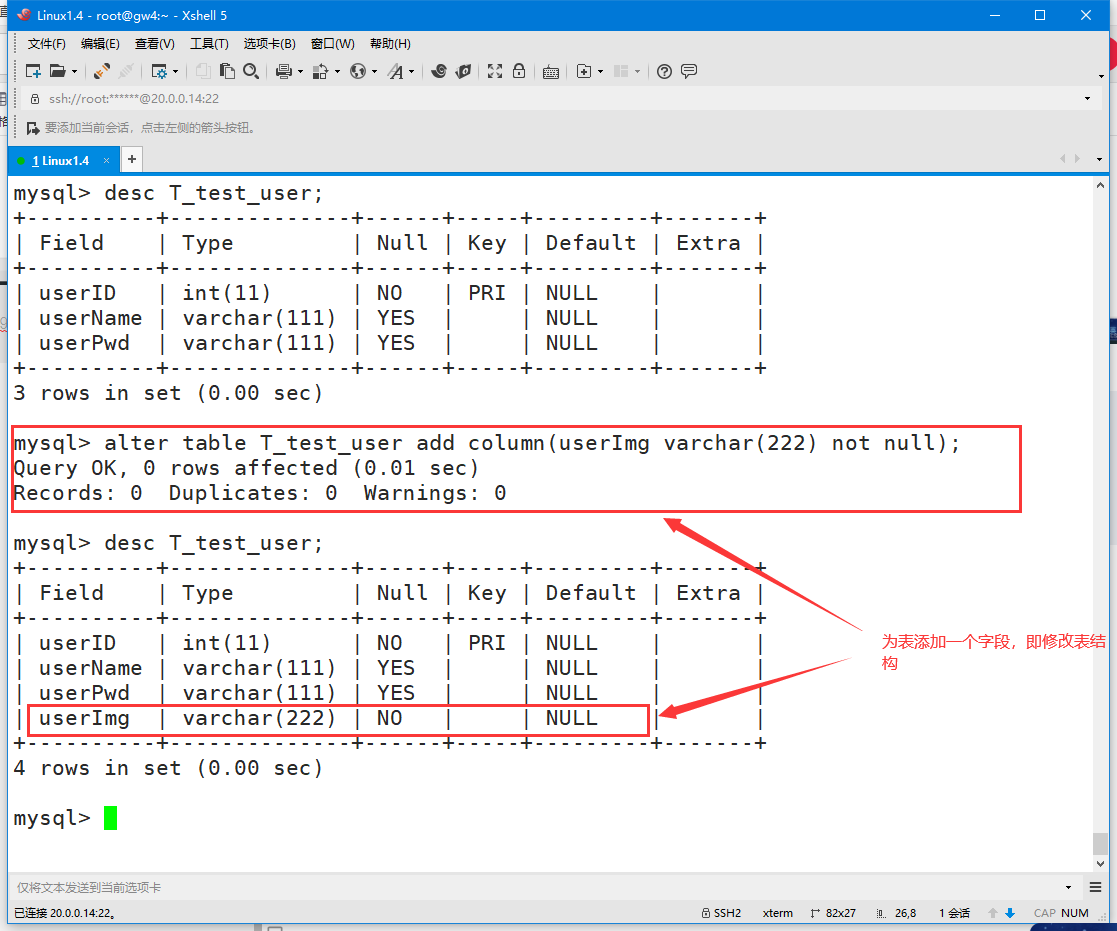Open the 窗口(W) menu
This screenshot has width=1117, height=931.
pos(333,44)
